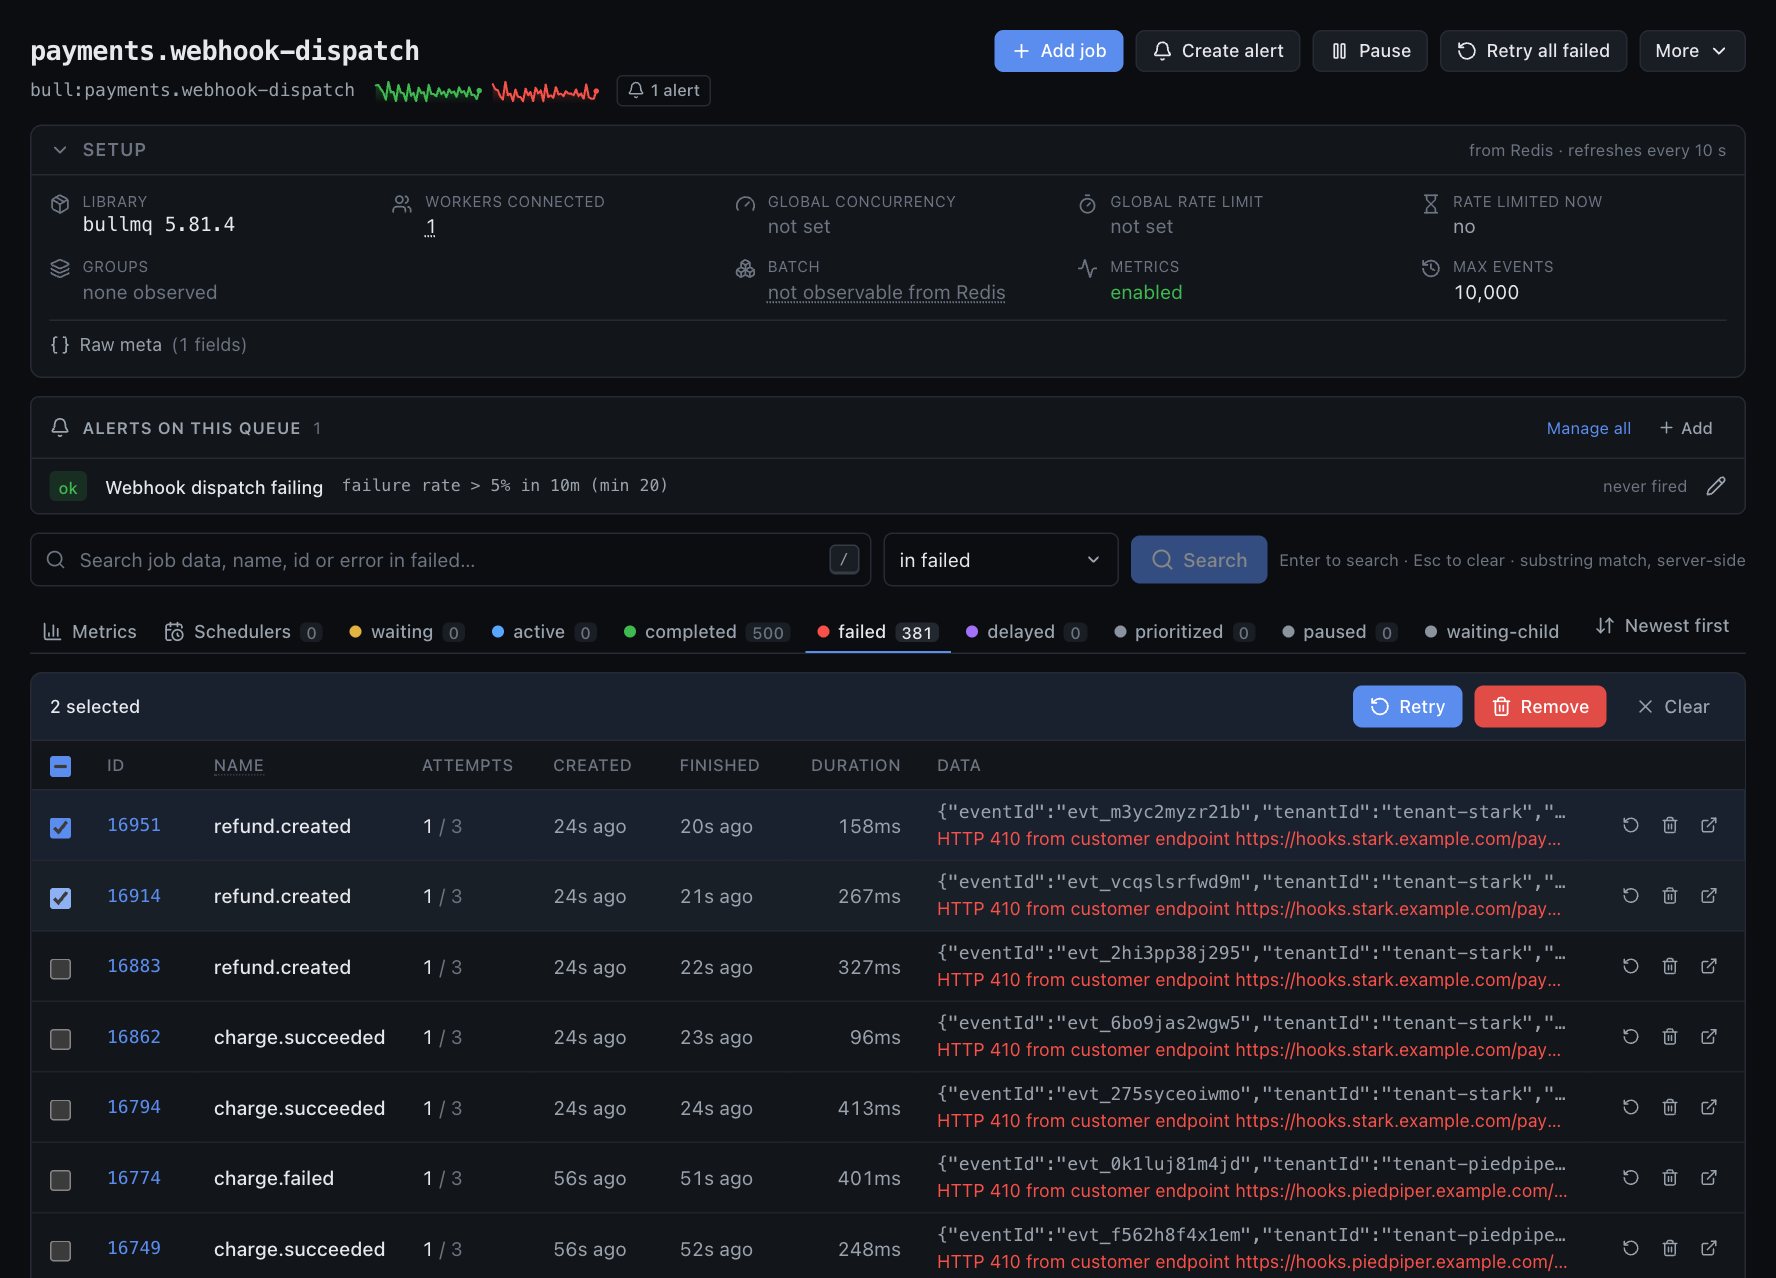The width and height of the screenshot is (1776, 1278).
Task: Open the waiting jobs tab
Action: point(406,632)
